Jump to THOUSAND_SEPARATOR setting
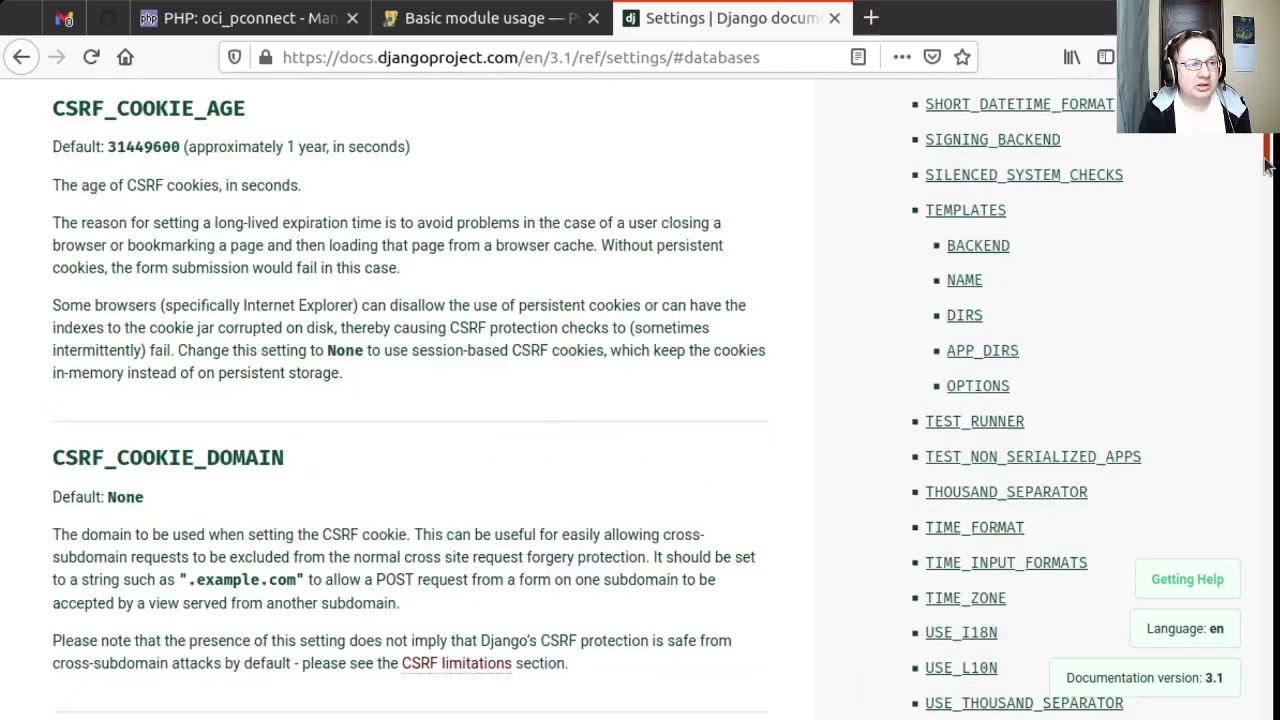Screen dimensions: 1280x720 tap(1006, 492)
